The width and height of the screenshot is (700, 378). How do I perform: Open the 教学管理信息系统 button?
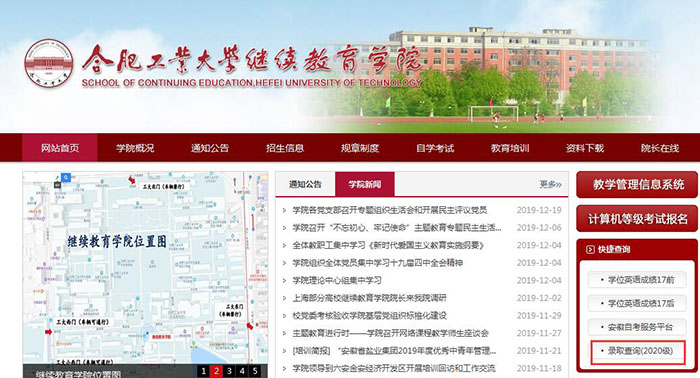[637, 184]
